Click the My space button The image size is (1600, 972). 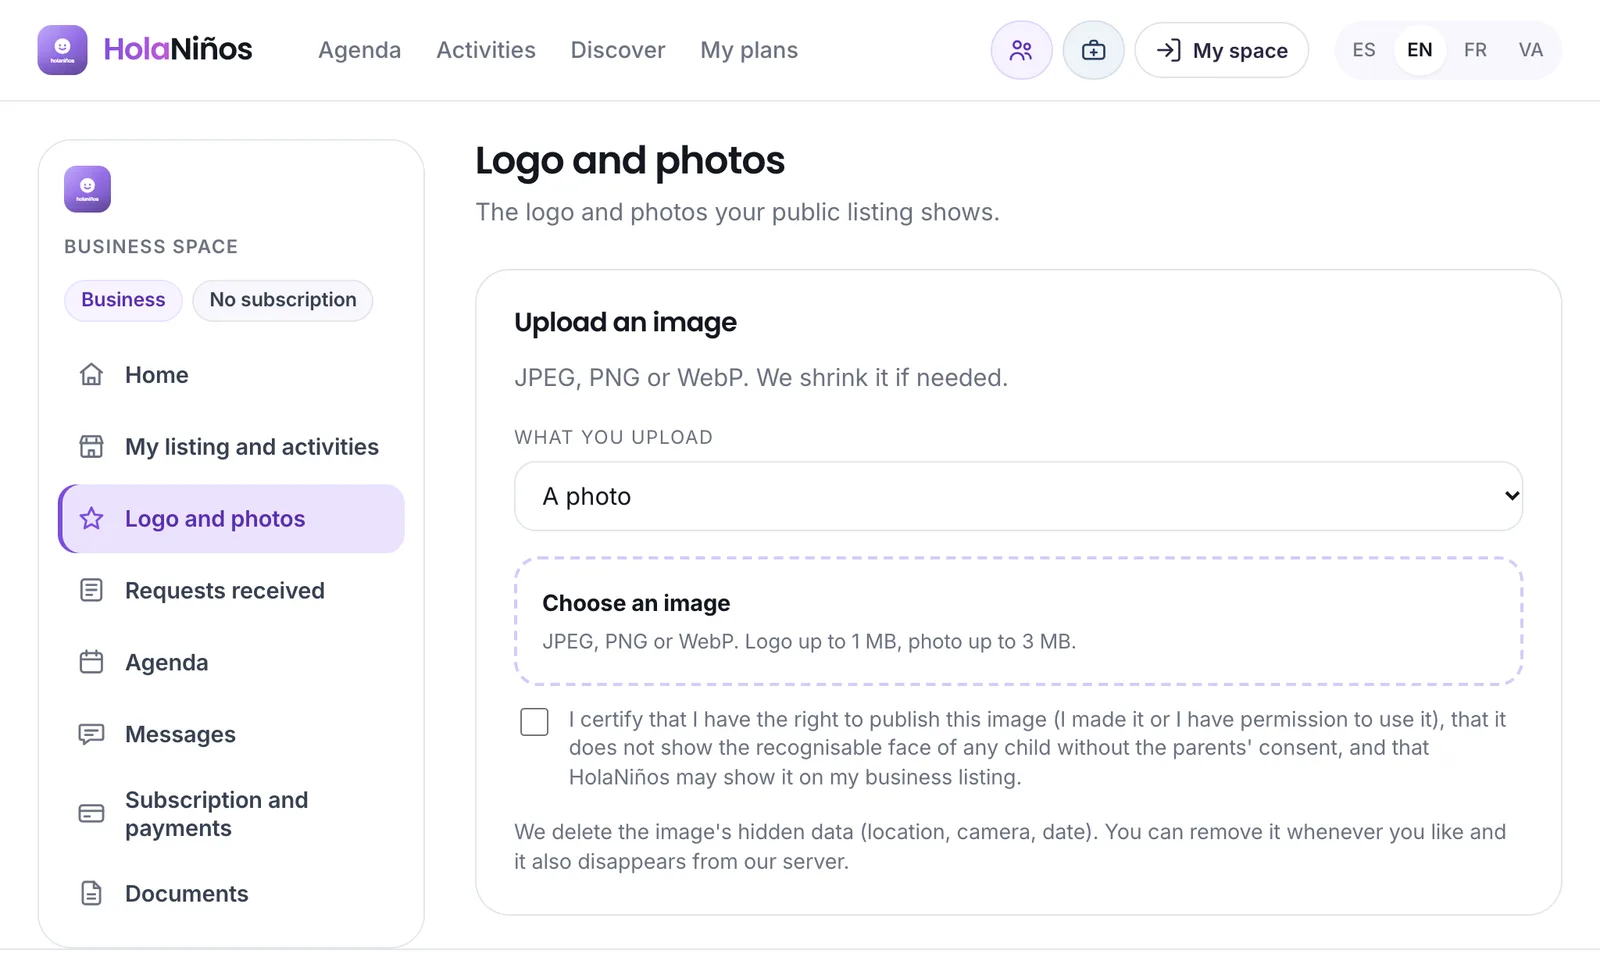tap(1222, 50)
